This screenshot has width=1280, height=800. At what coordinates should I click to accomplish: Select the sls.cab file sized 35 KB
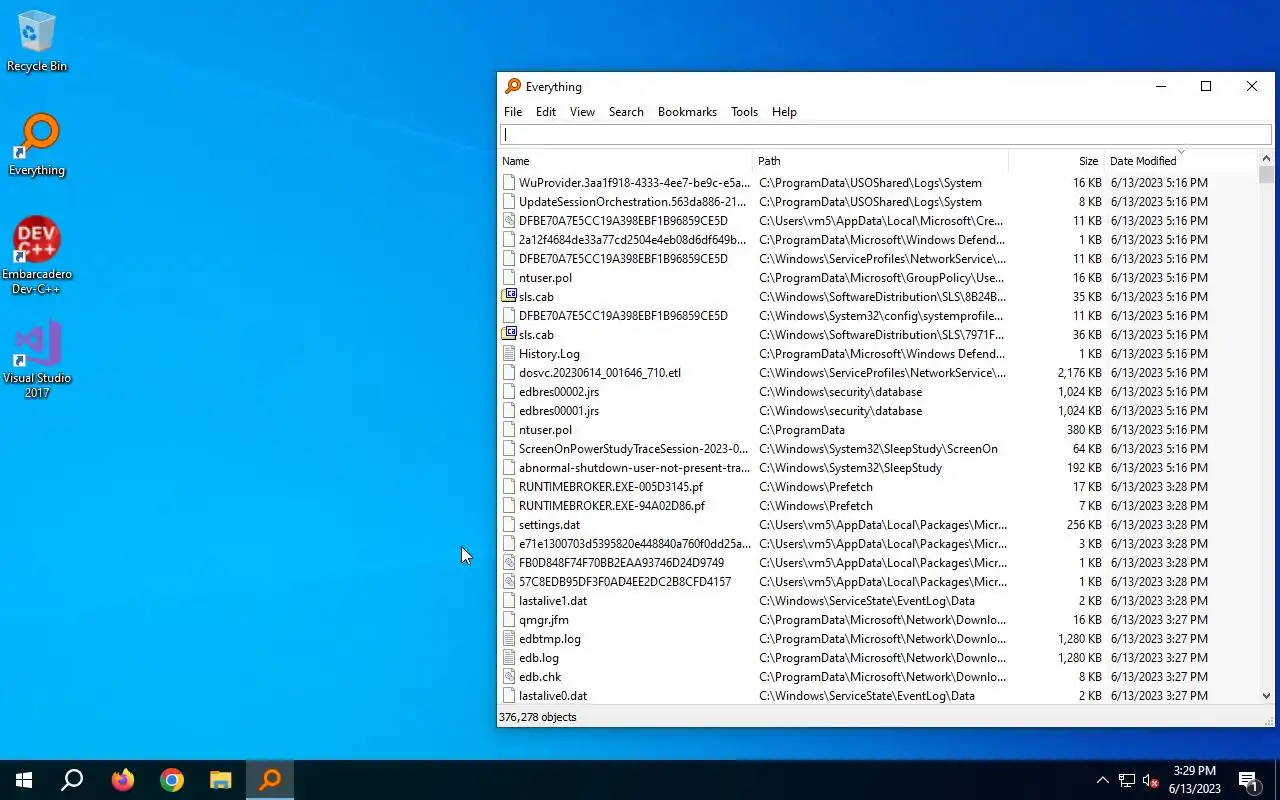click(x=878, y=297)
